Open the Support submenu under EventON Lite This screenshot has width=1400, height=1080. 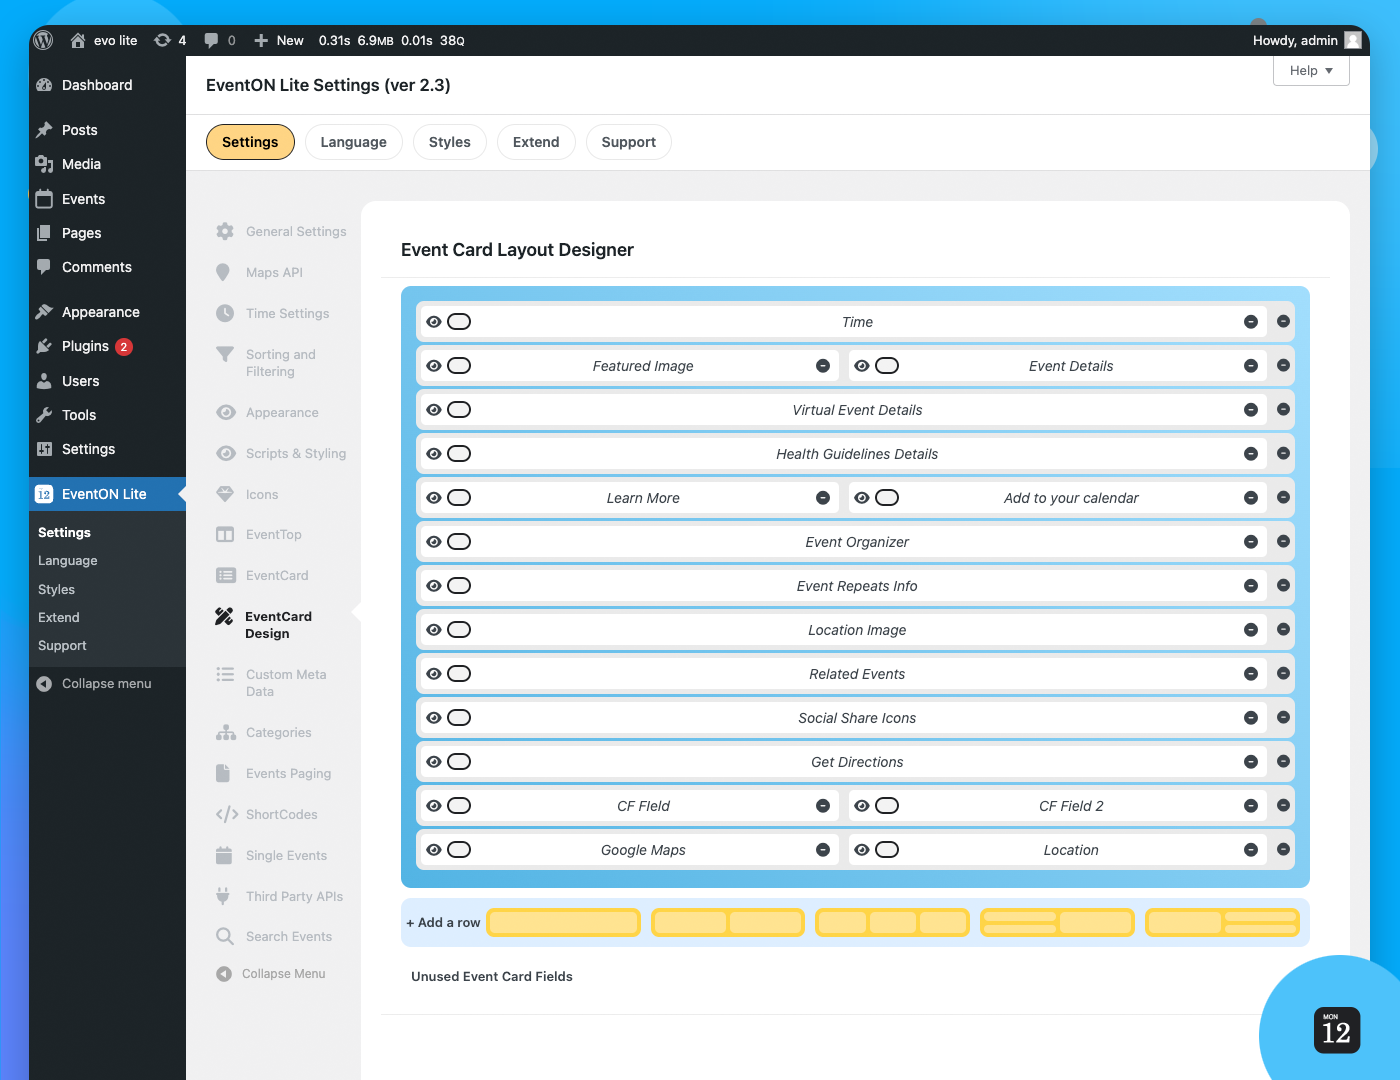coord(62,646)
